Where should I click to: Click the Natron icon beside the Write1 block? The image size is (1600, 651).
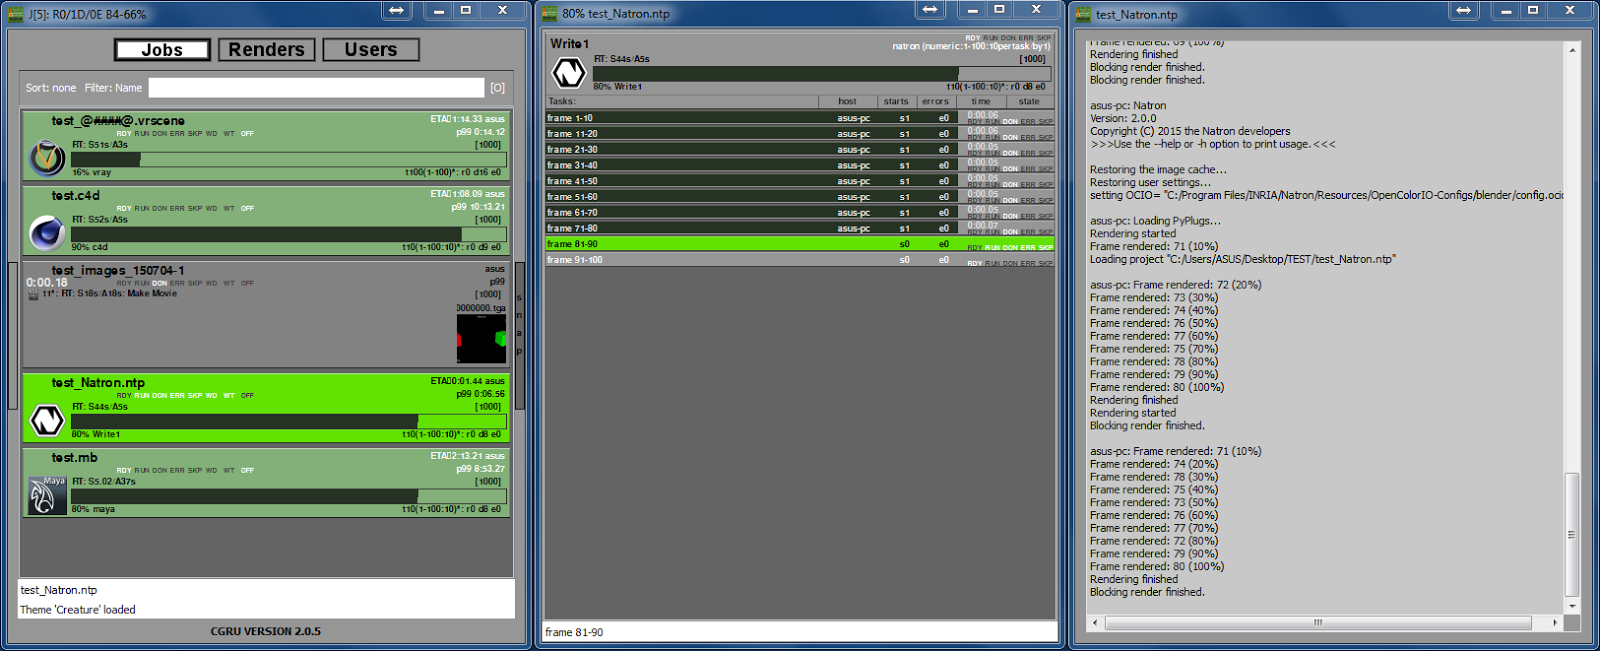click(569, 72)
